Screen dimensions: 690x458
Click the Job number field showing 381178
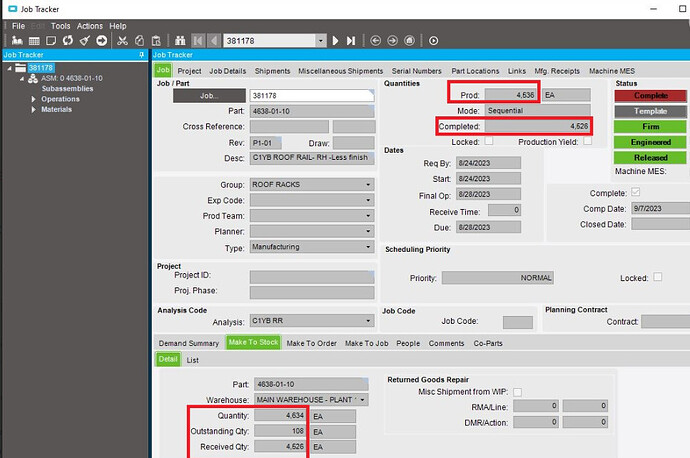312,95
